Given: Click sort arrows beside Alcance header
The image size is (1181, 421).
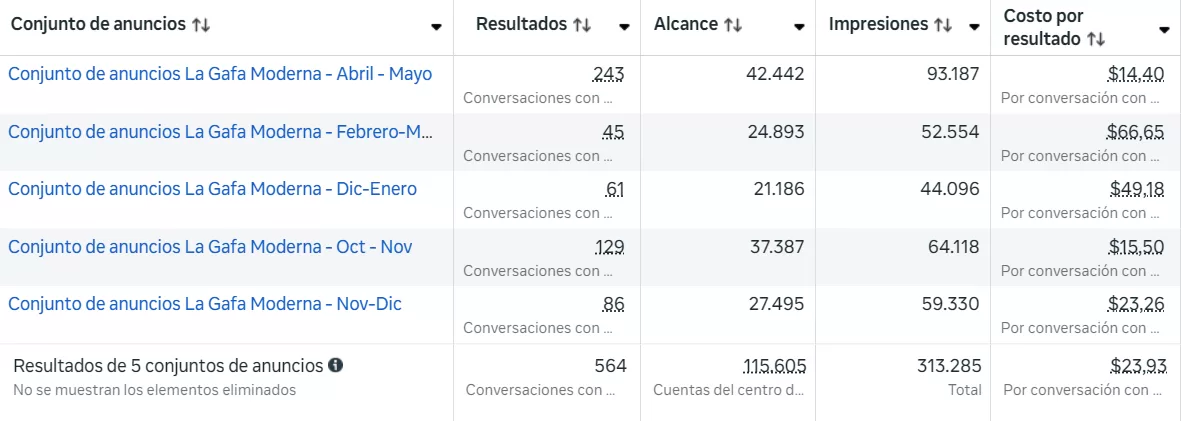Looking at the screenshot, I should coord(733,25).
